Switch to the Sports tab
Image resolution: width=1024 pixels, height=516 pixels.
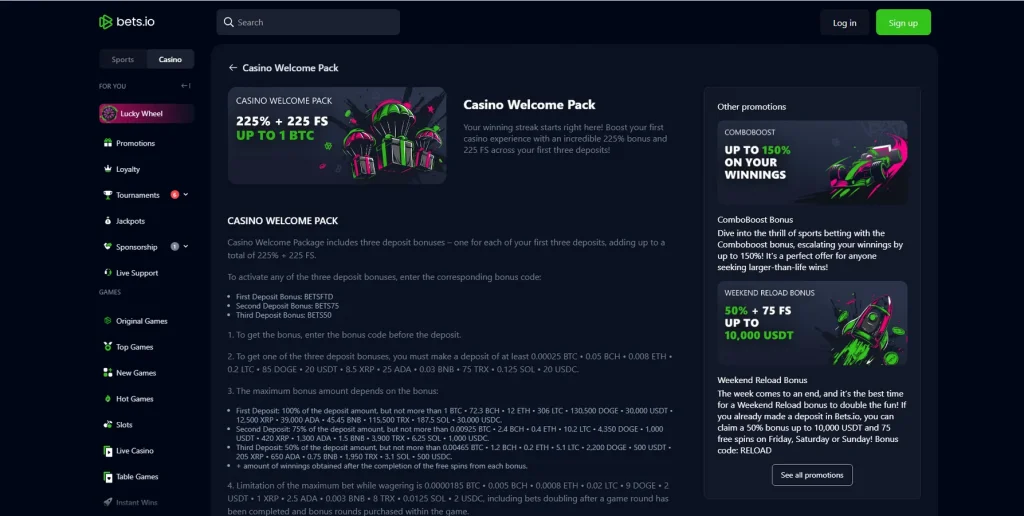(x=123, y=59)
